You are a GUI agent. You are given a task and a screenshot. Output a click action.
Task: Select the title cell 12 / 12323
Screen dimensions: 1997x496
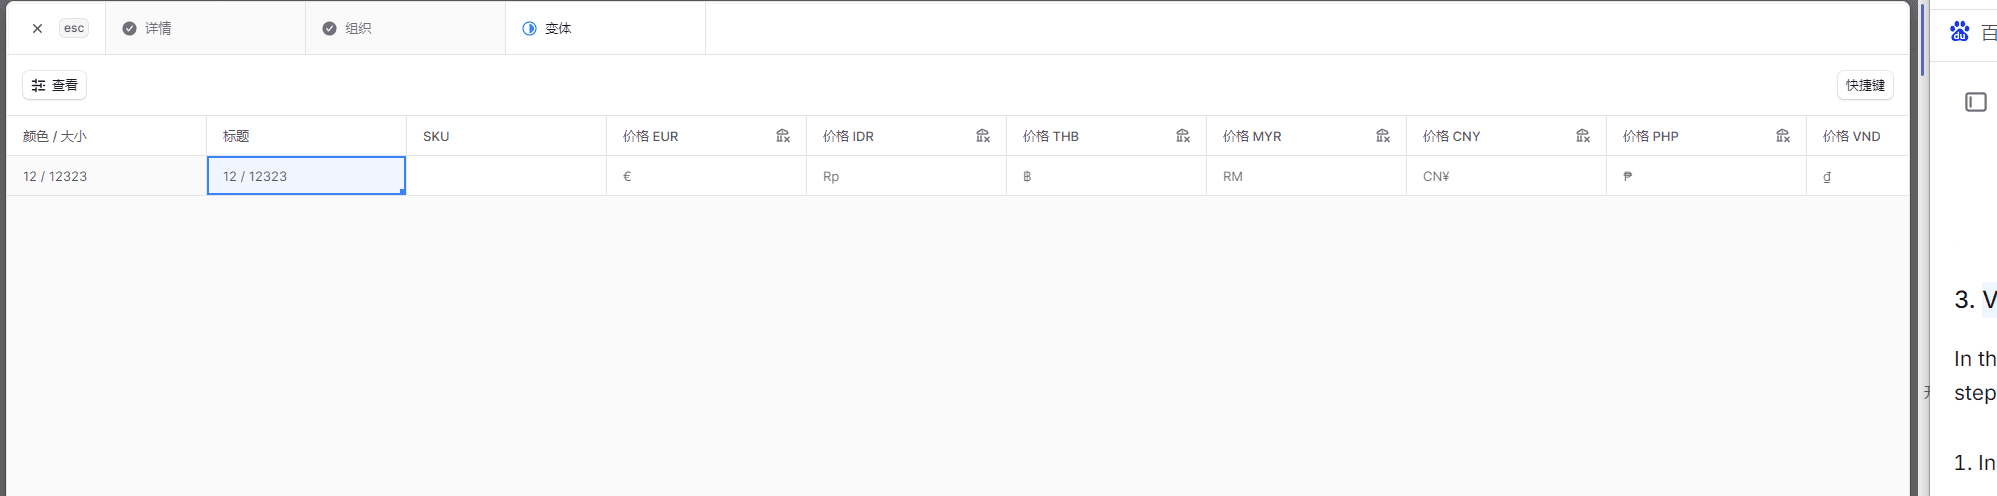pos(306,176)
